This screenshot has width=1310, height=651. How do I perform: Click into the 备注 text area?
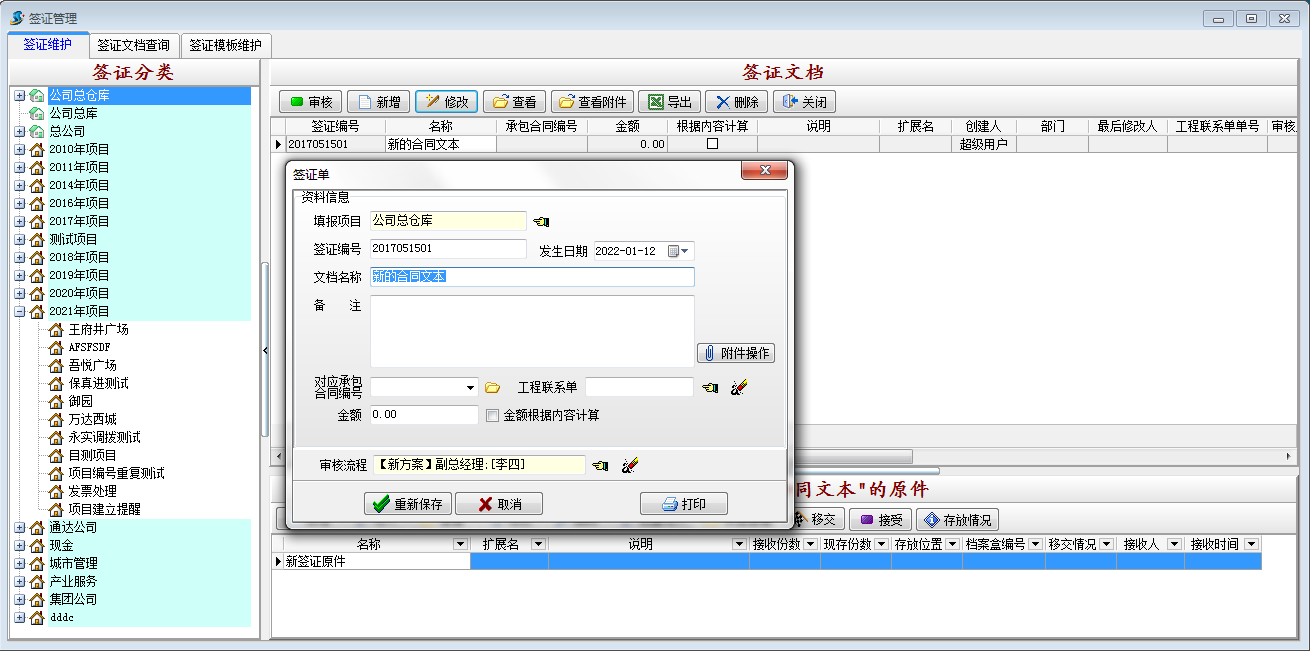pyautogui.click(x=531, y=331)
